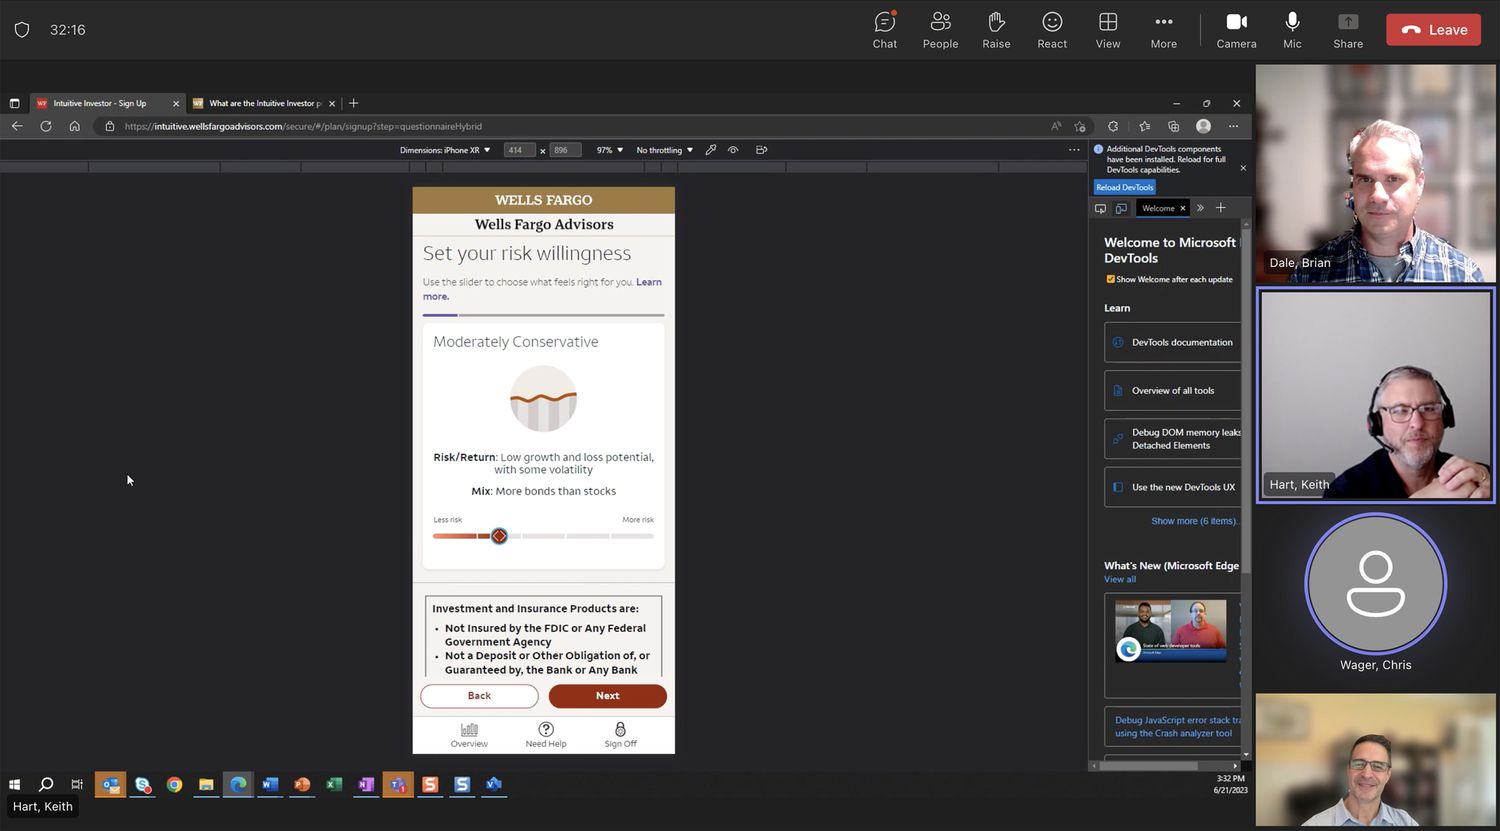Viewport: 1500px width, 831px height.
Task: Open Overview of all tools
Action: [x=1173, y=391]
